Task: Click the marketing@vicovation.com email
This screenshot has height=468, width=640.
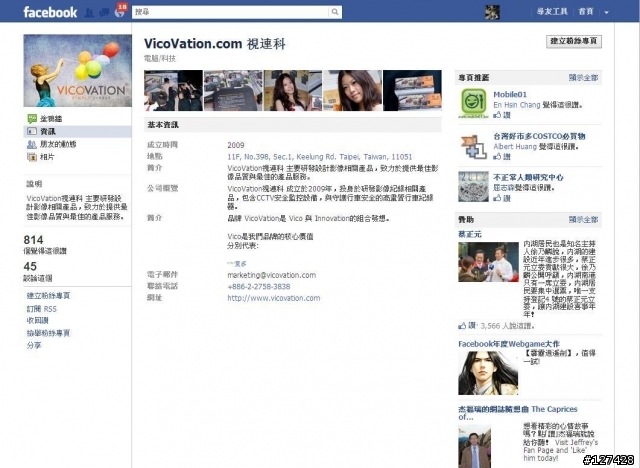Action: (x=271, y=275)
